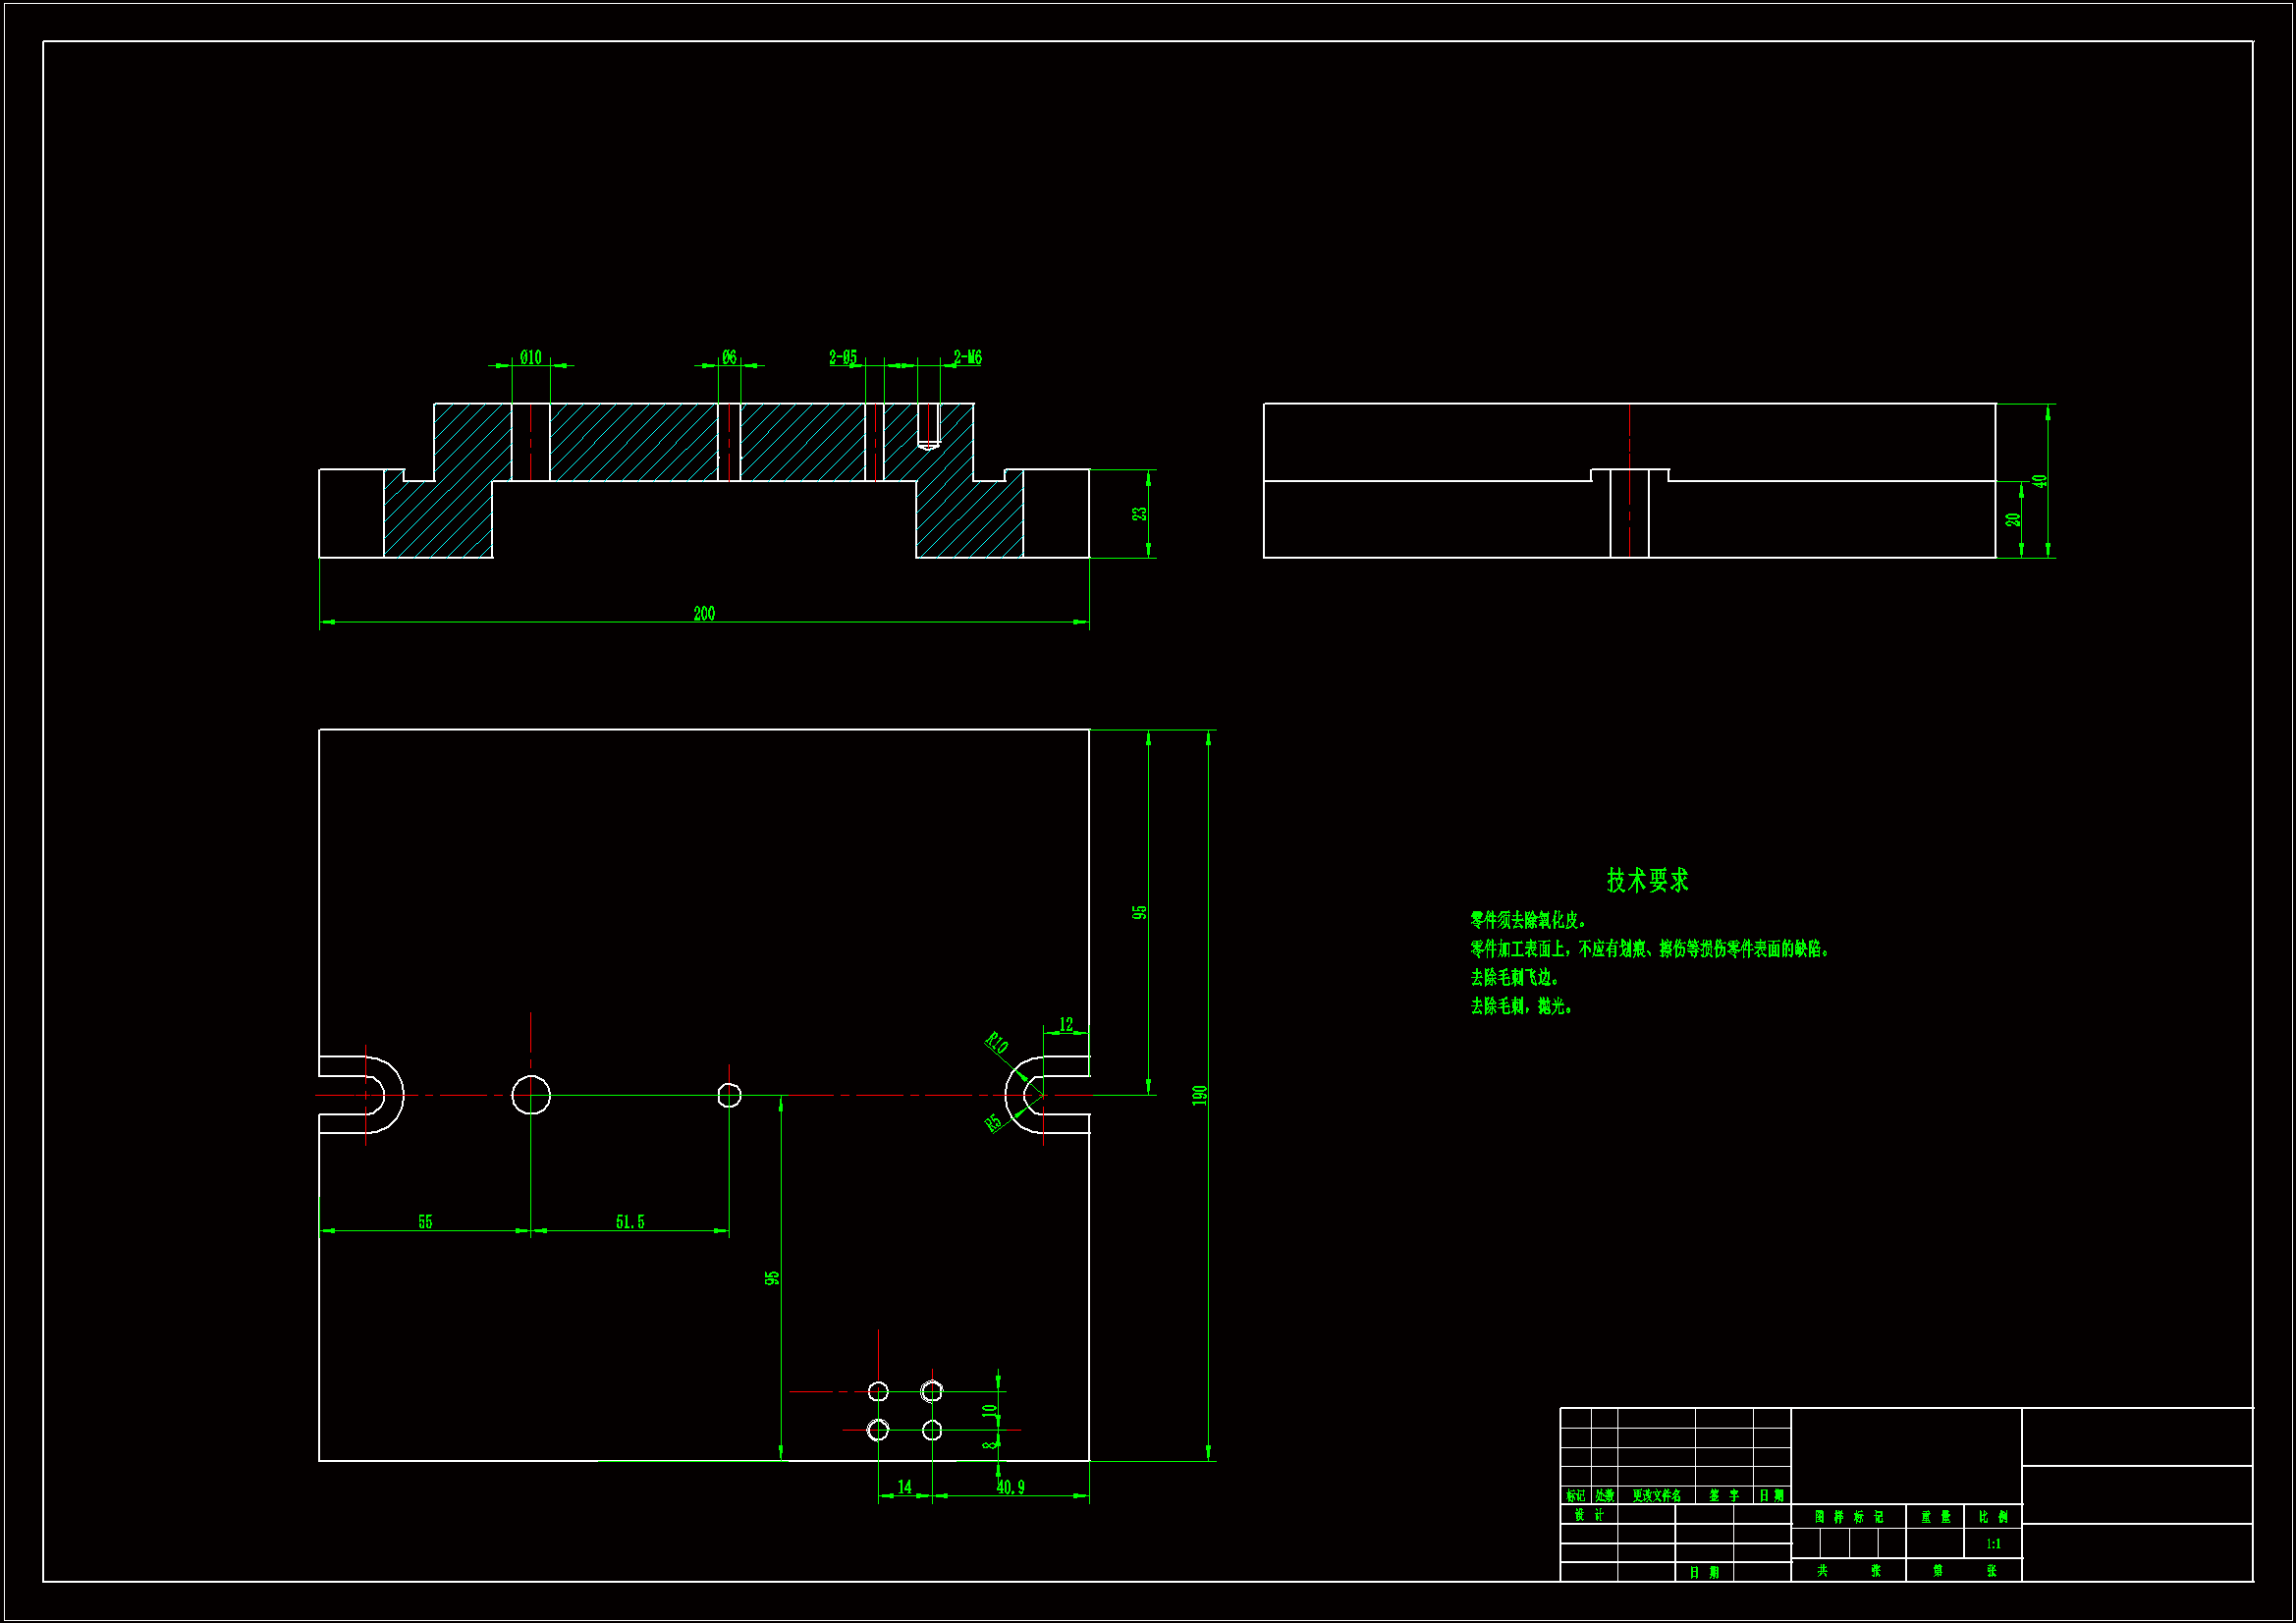Select the 更改文件名 cell in title block
The height and width of the screenshot is (1623, 2296).
[1656, 1496]
